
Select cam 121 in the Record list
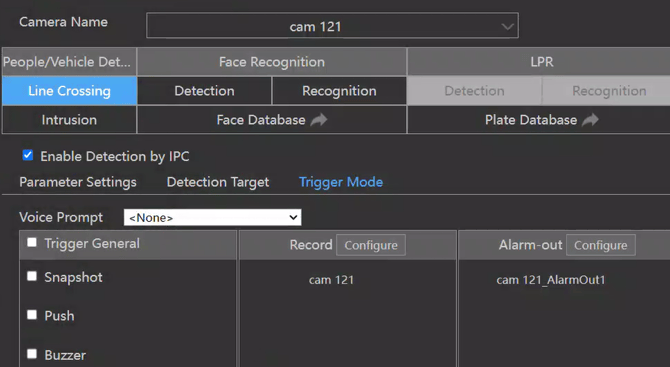(331, 280)
